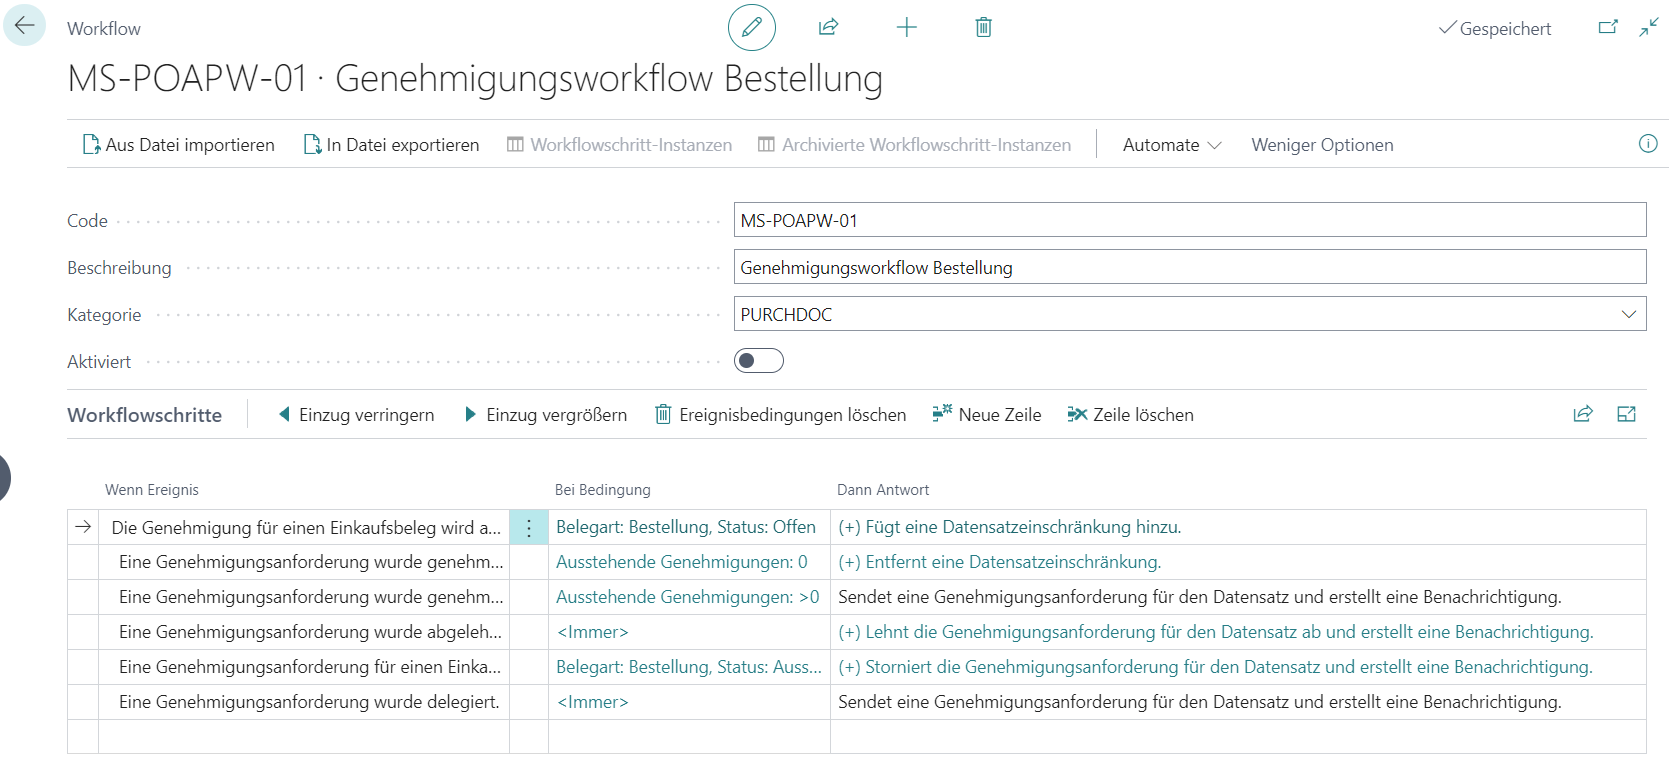Click Einzug vergrößern
The image size is (1670, 769).
click(x=546, y=415)
